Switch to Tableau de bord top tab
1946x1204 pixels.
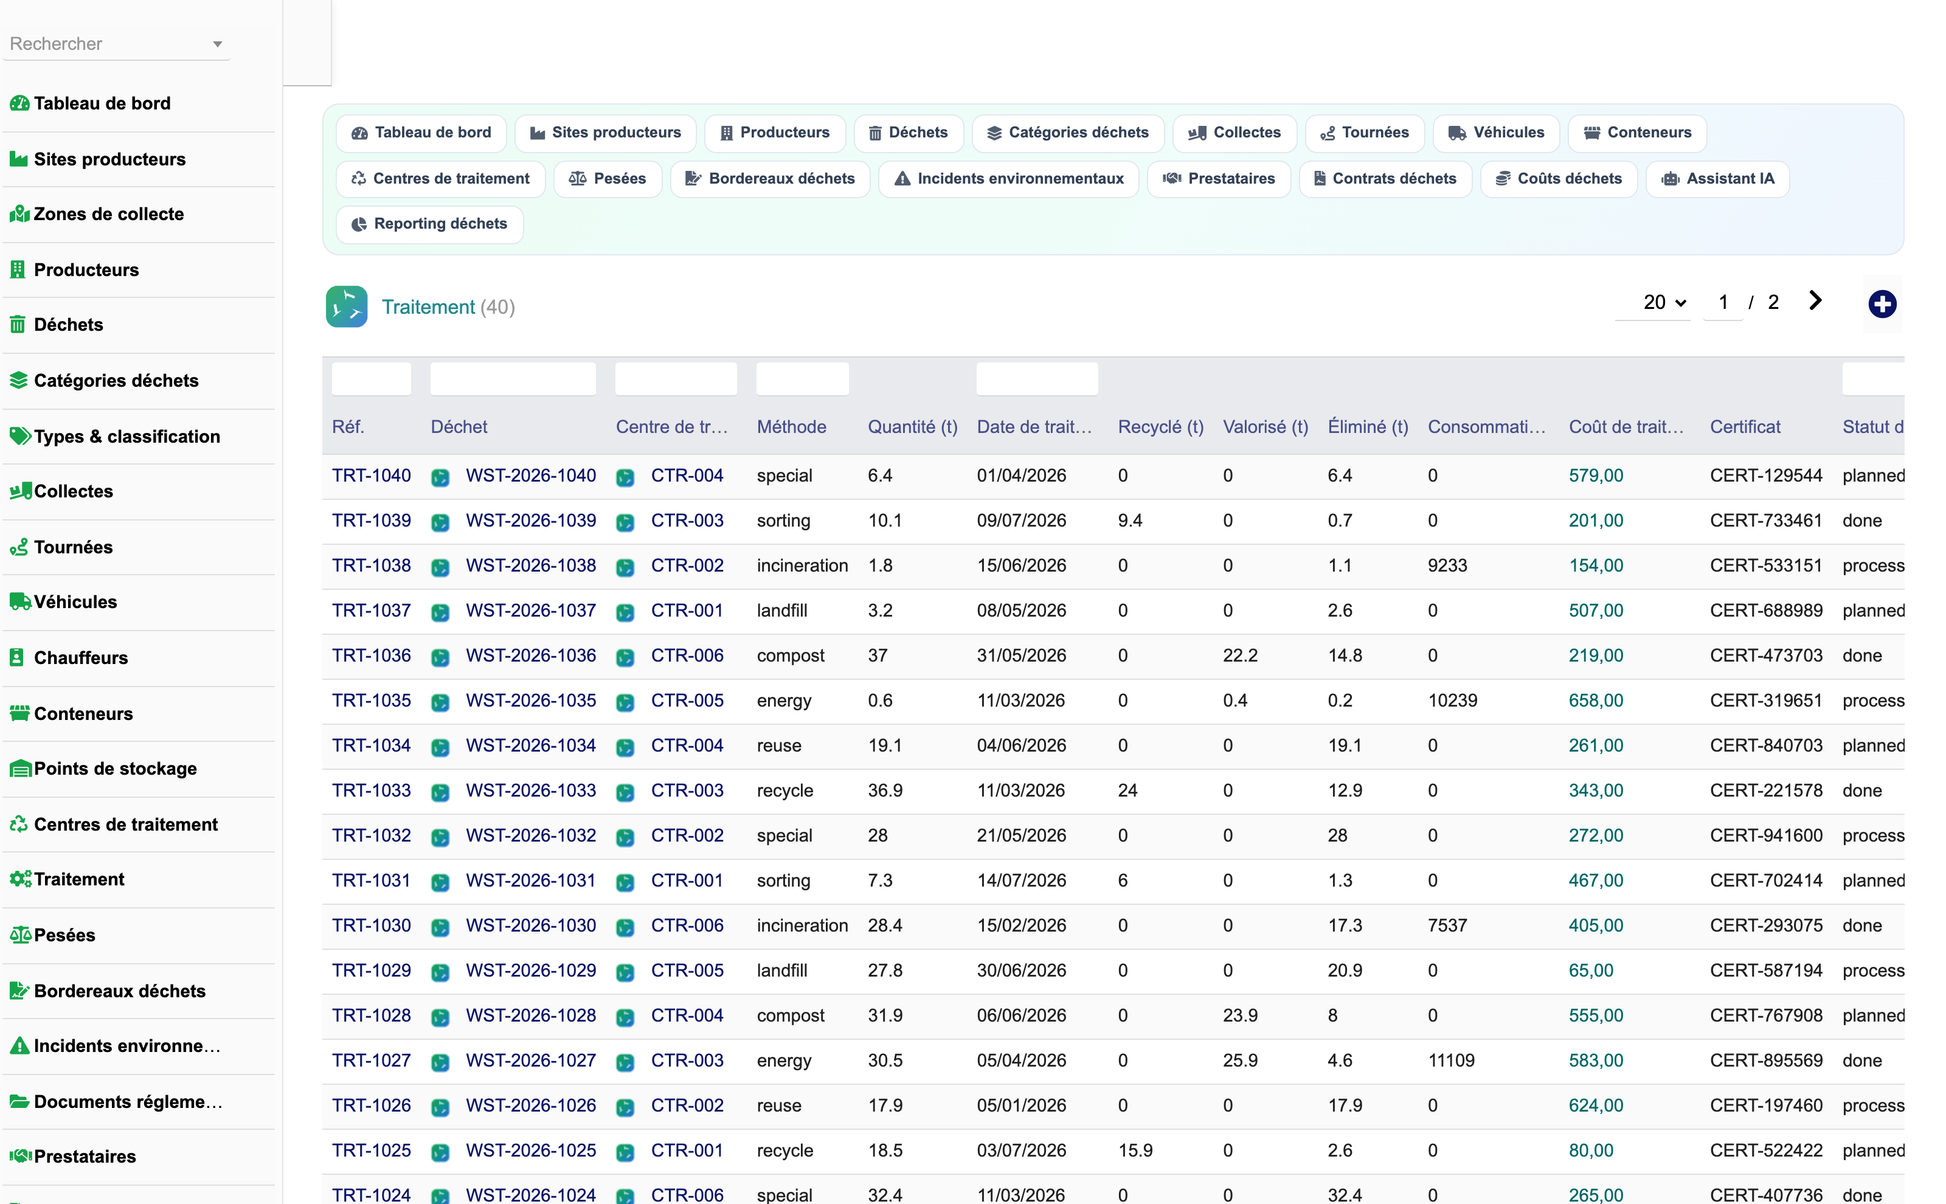422,133
